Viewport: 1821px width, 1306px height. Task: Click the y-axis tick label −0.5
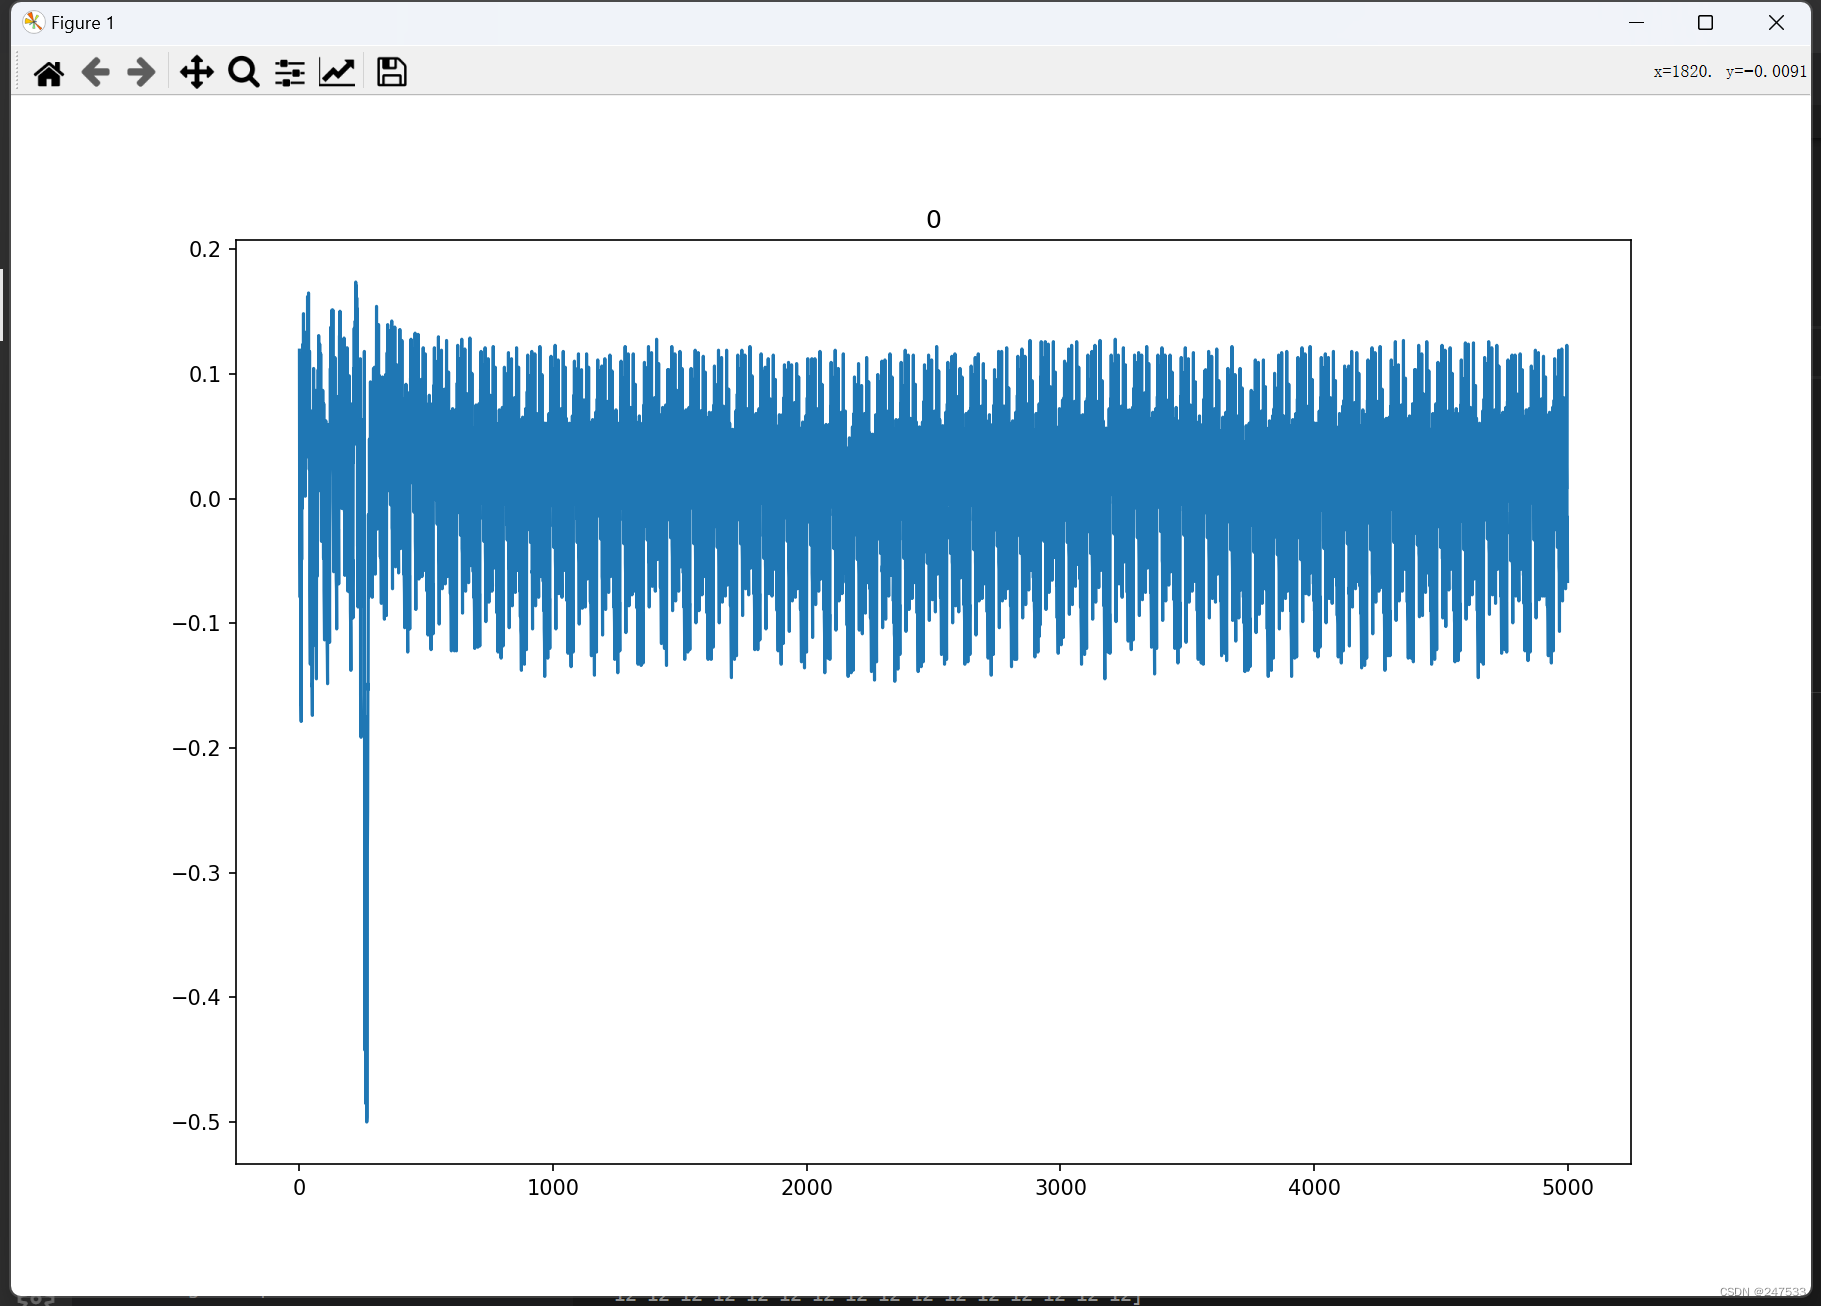[197, 1122]
